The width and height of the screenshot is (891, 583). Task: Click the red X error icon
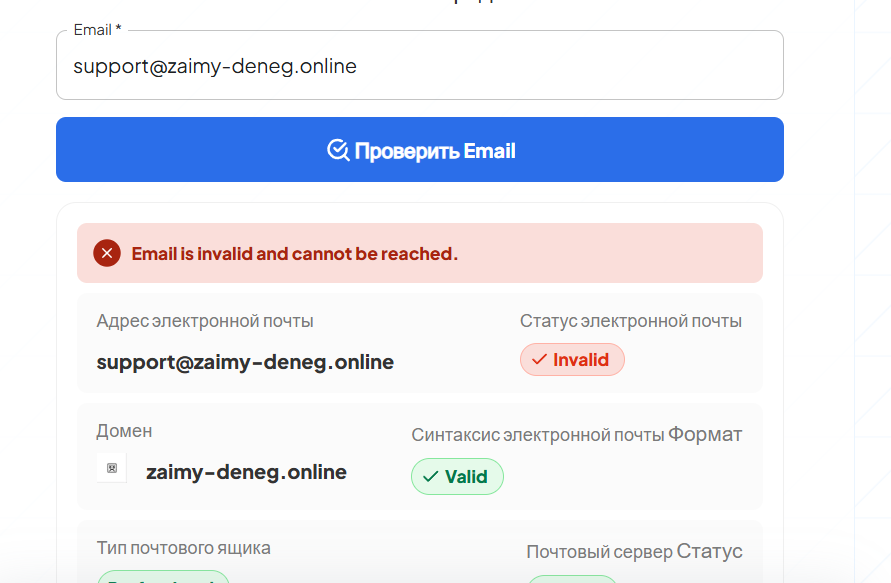107,253
